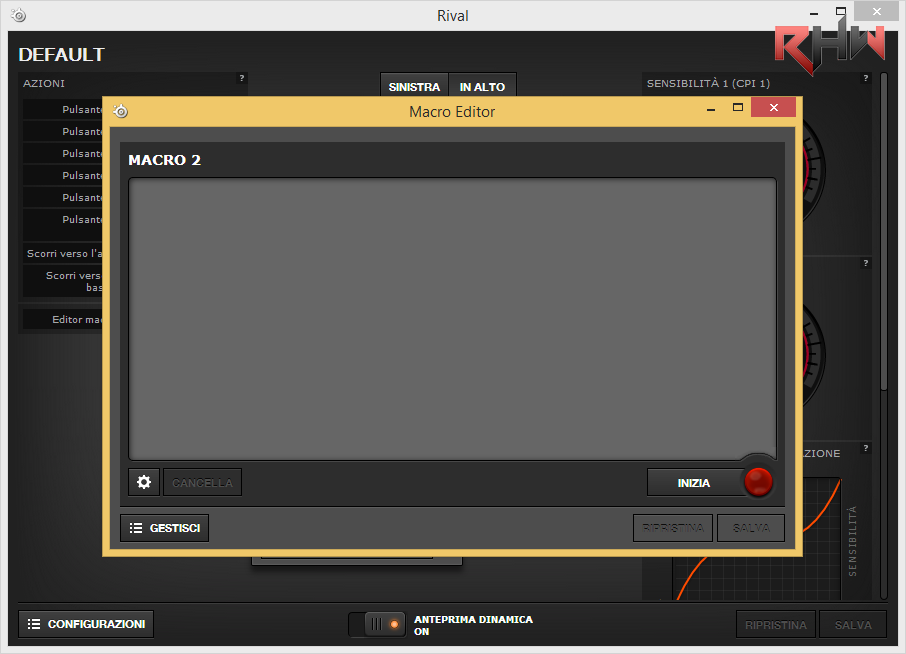Select the SINISTRA tab
Image resolution: width=906 pixels, height=654 pixels.
[414, 87]
